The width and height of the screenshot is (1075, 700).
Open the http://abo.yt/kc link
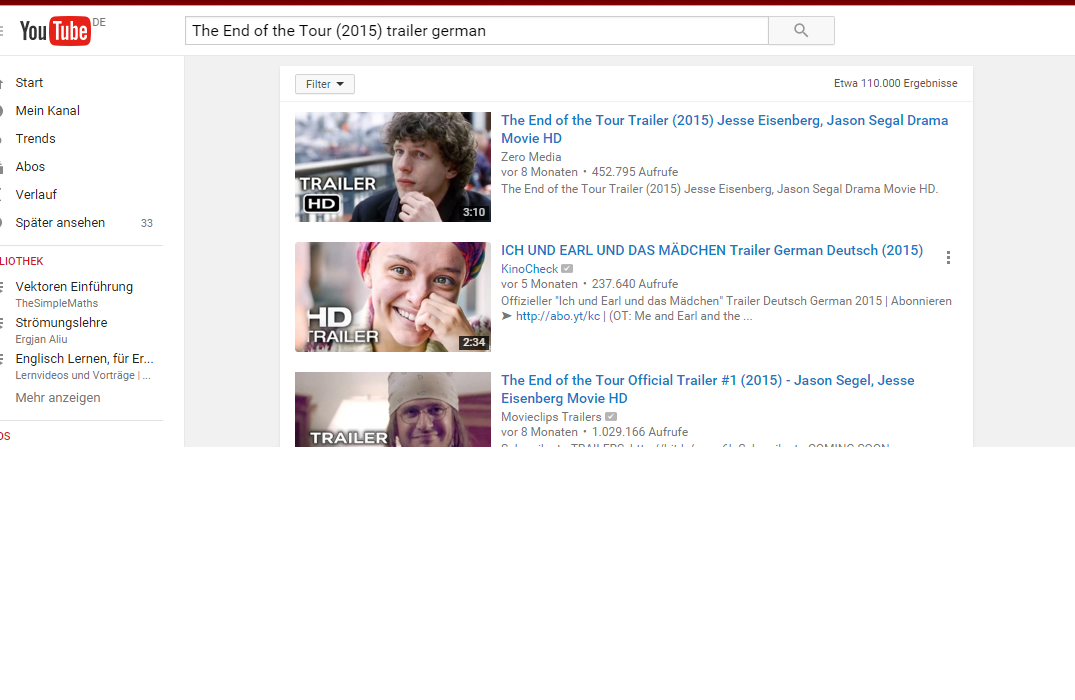pyautogui.click(x=558, y=316)
